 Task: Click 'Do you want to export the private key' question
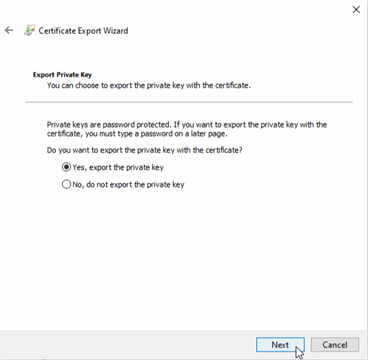(144, 150)
